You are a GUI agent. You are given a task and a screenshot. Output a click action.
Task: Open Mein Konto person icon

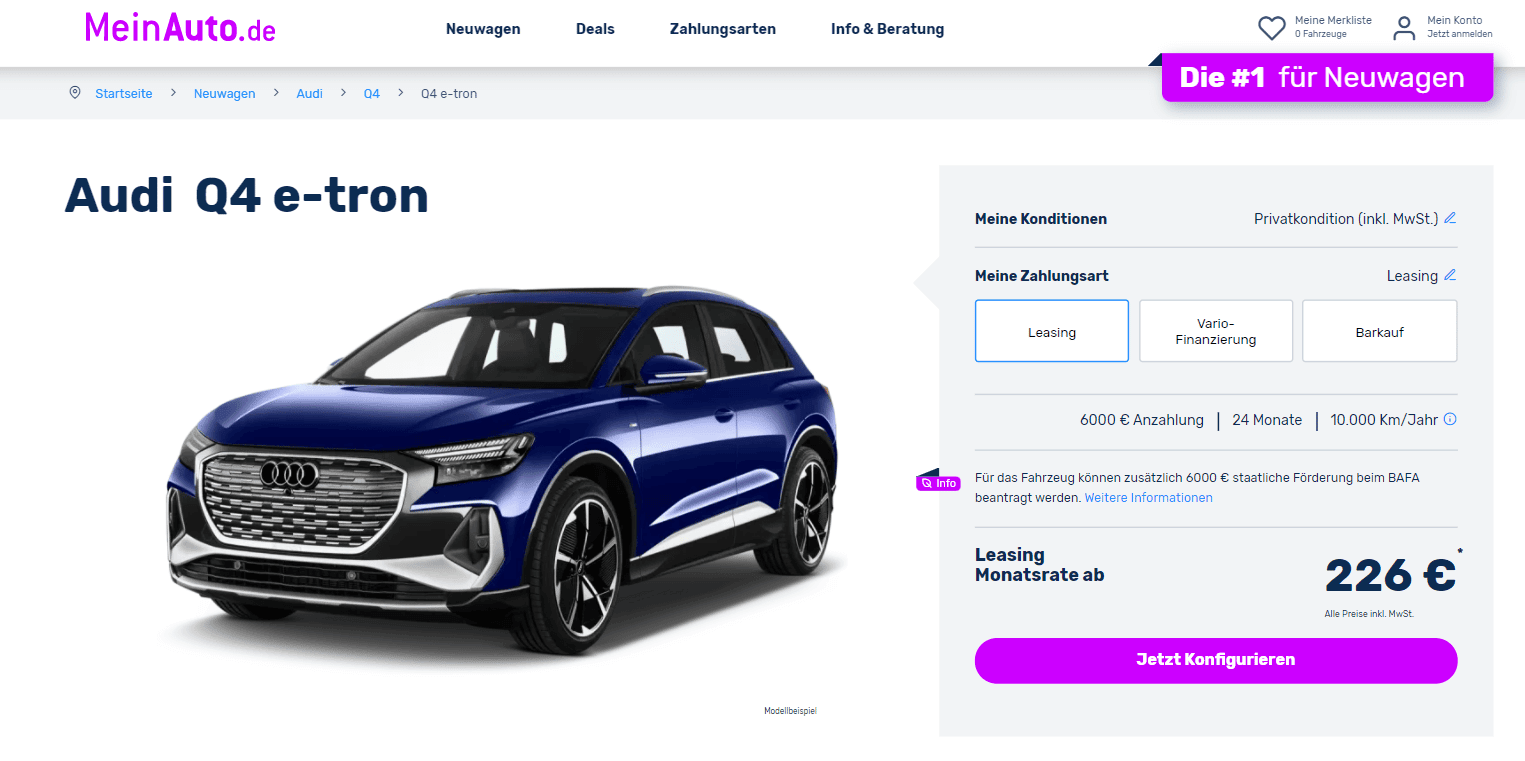pyautogui.click(x=1404, y=28)
